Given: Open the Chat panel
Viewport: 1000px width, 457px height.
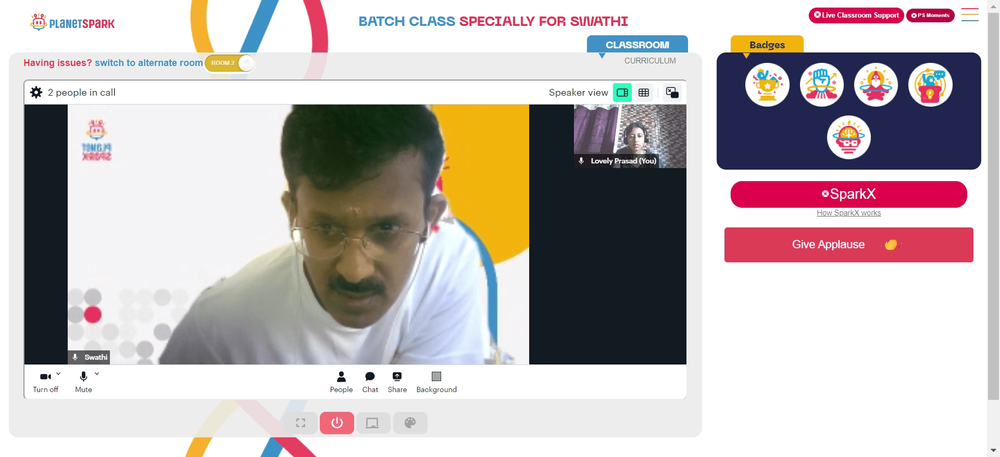Looking at the screenshot, I should click(x=370, y=381).
